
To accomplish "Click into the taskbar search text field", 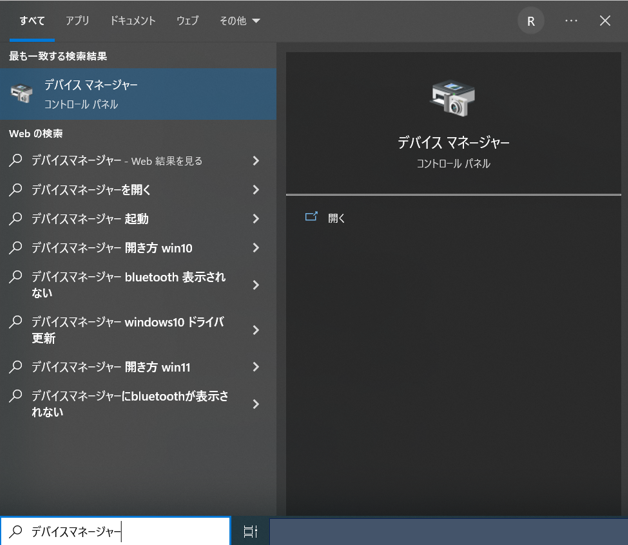I will click(x=115, y=531).
